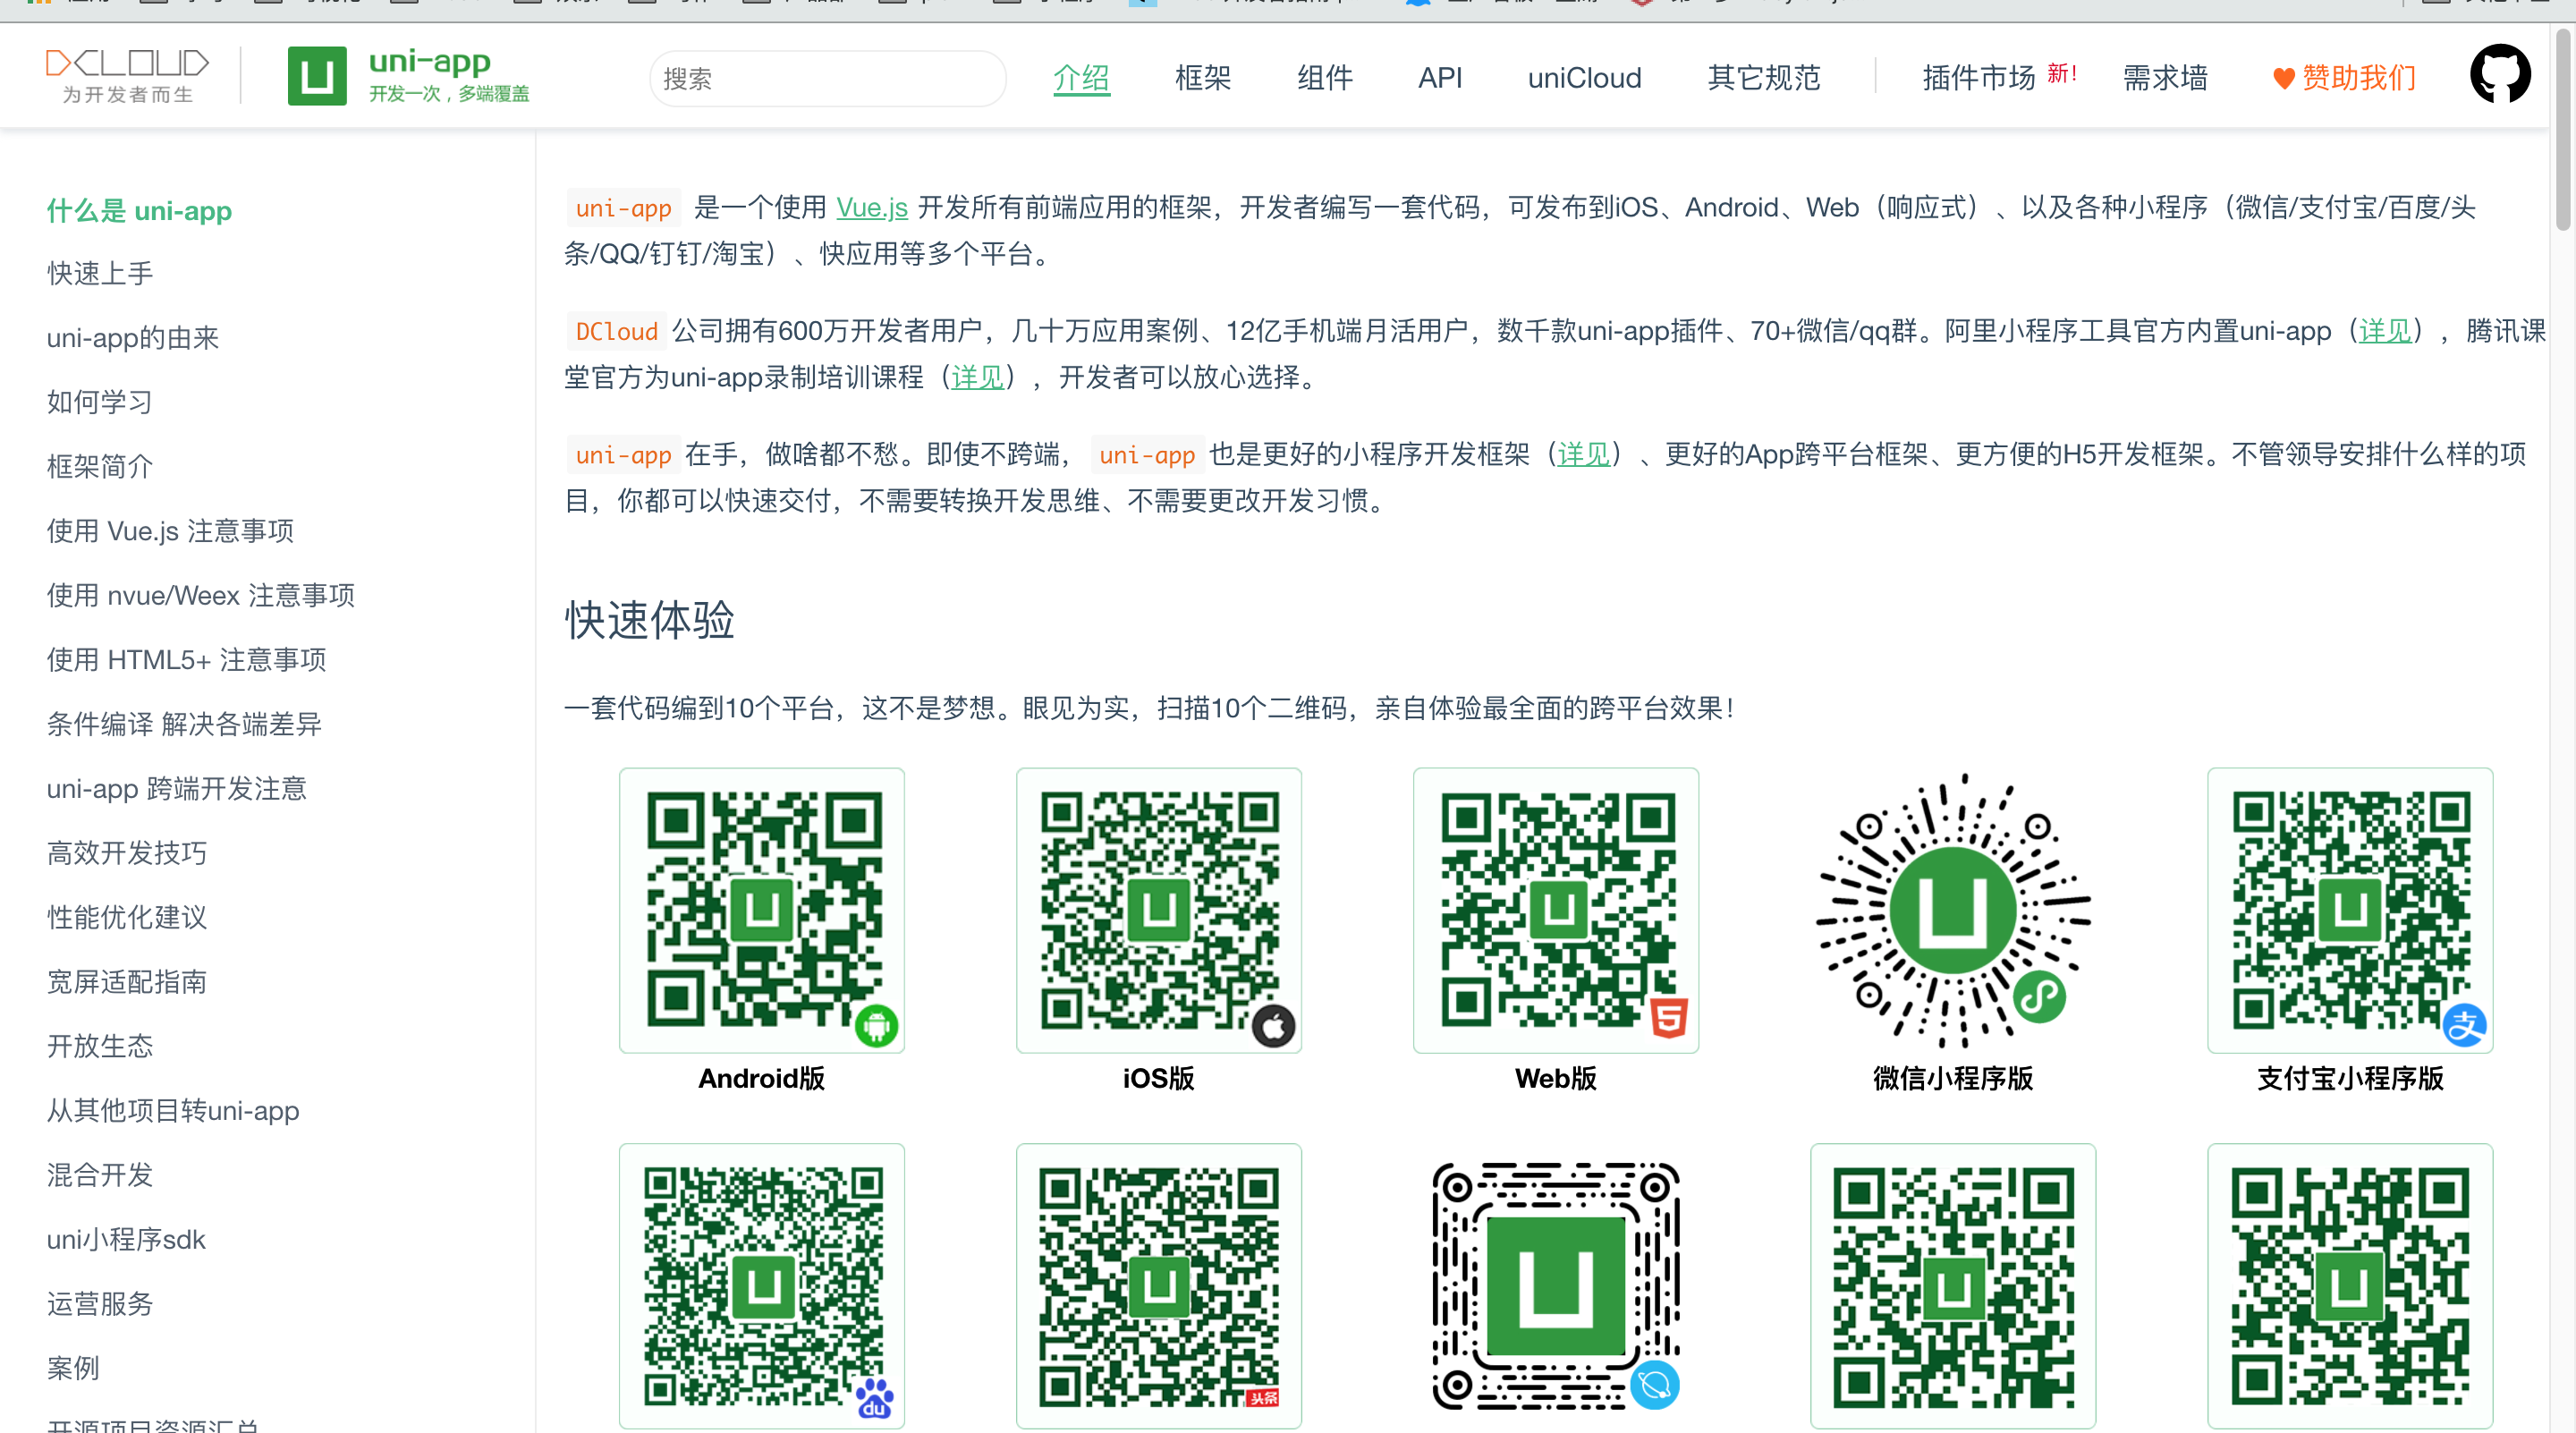Click the 微信小程序版 circular code

[1952, 909]
